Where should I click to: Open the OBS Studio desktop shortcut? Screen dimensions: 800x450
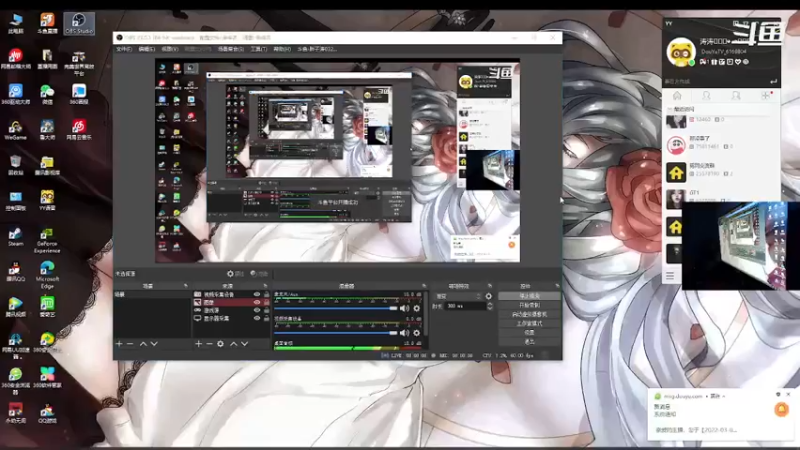(x=79, y=23)
